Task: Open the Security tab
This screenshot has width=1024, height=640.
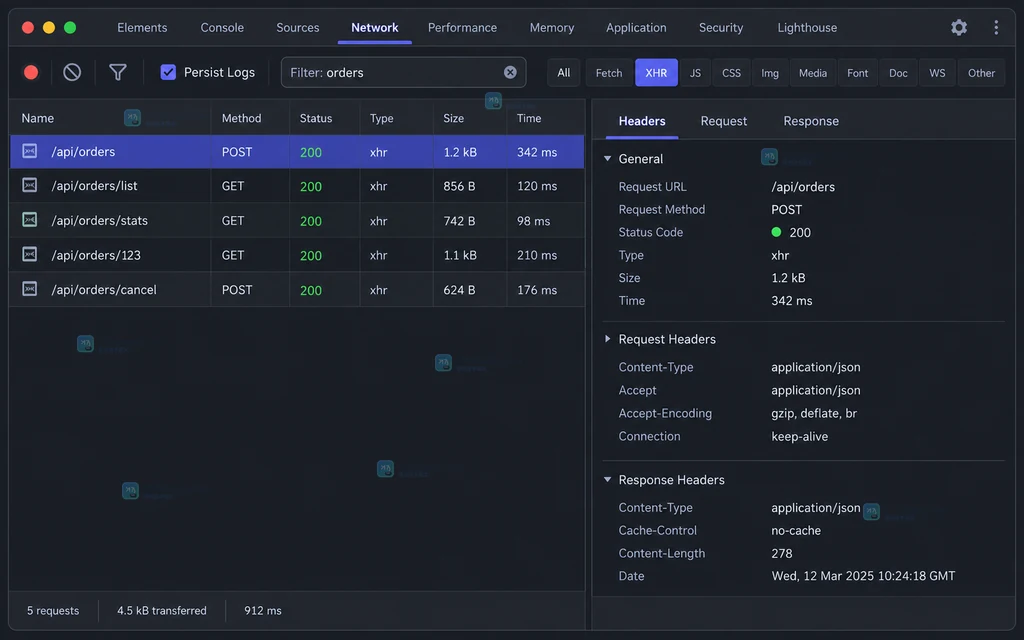Action: tap(721, 27)
